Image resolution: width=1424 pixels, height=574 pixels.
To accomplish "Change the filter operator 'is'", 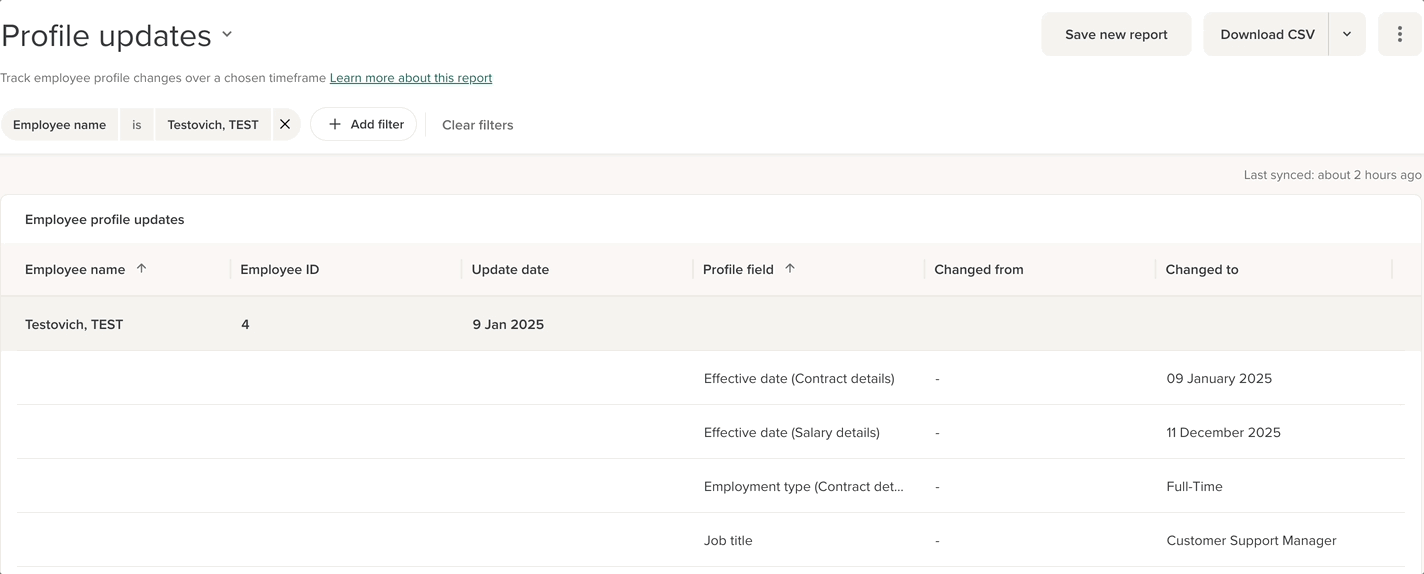I will coord(137,125).
